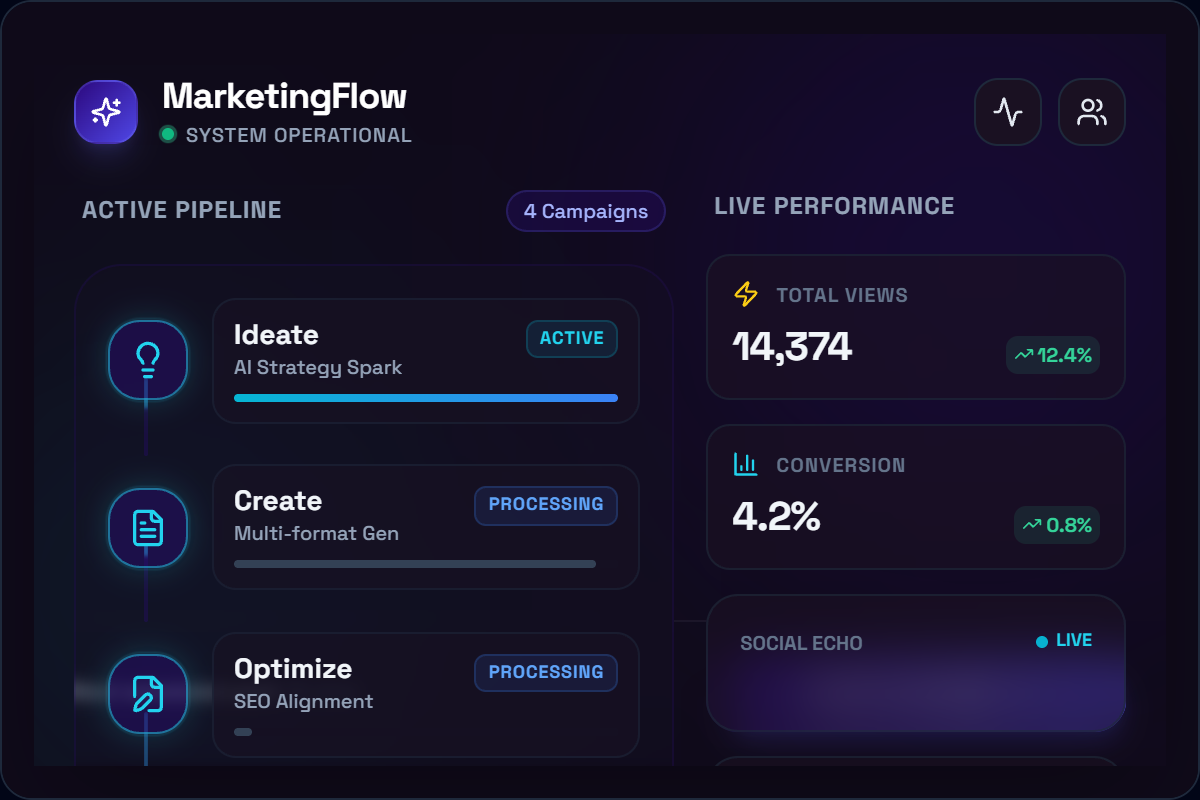Open the users icon button
Viewport: 1200px width, 800px height.
[1092, 112]
